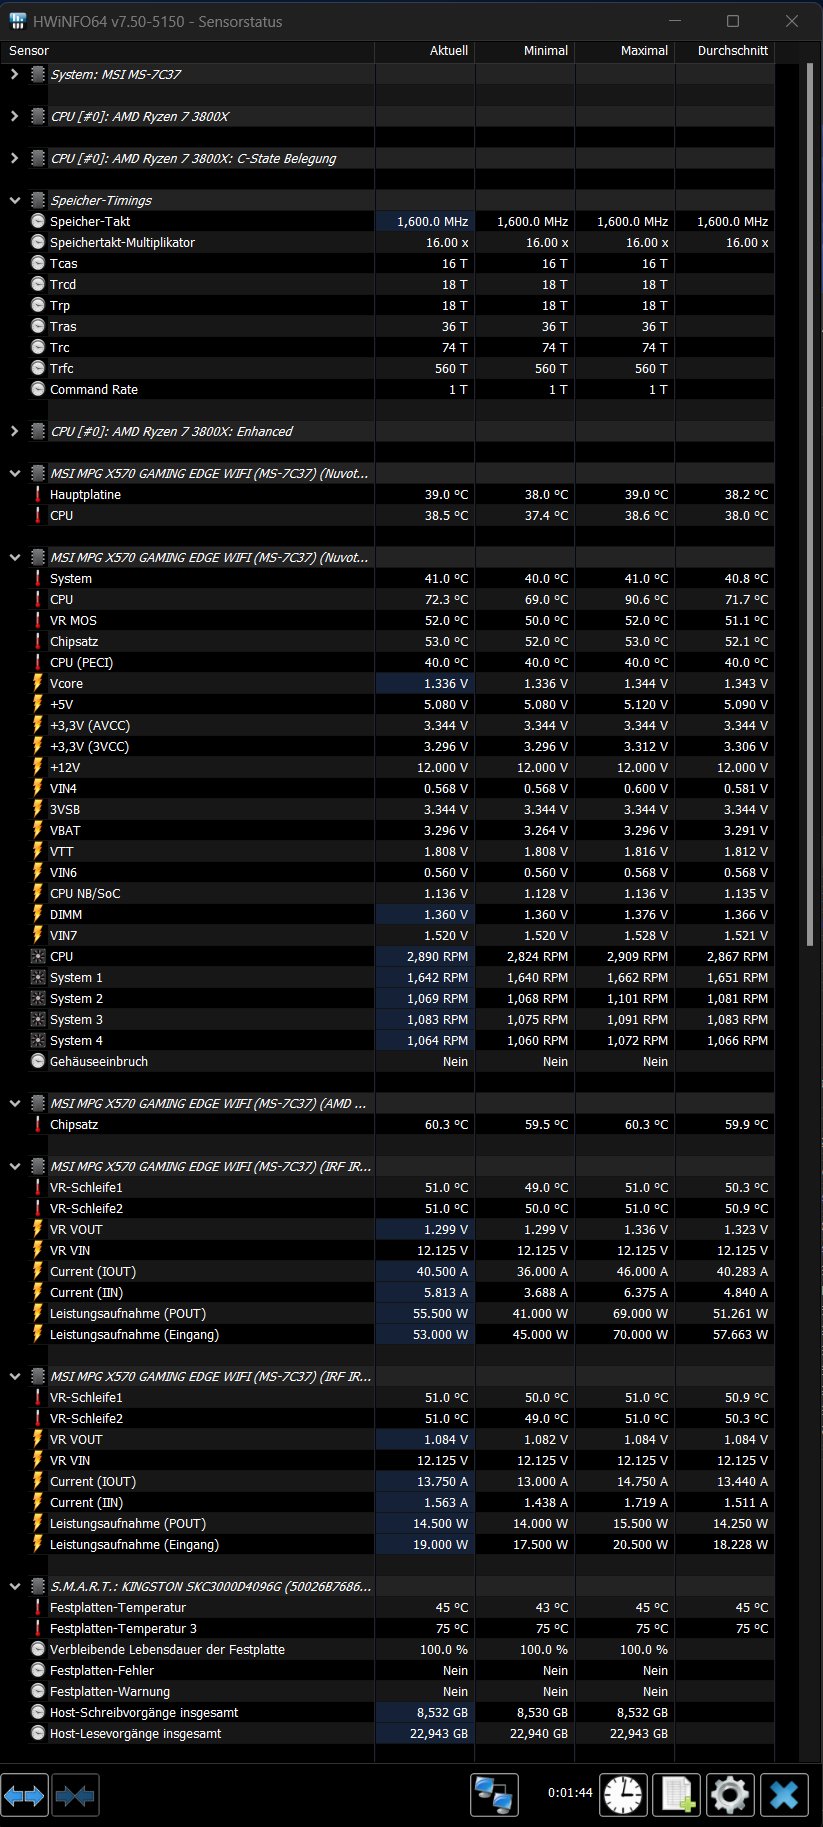Viewport: 823px width, 1827px height.
Task: Click the vertical scrollbar thumb
Action: click(809, 505)
